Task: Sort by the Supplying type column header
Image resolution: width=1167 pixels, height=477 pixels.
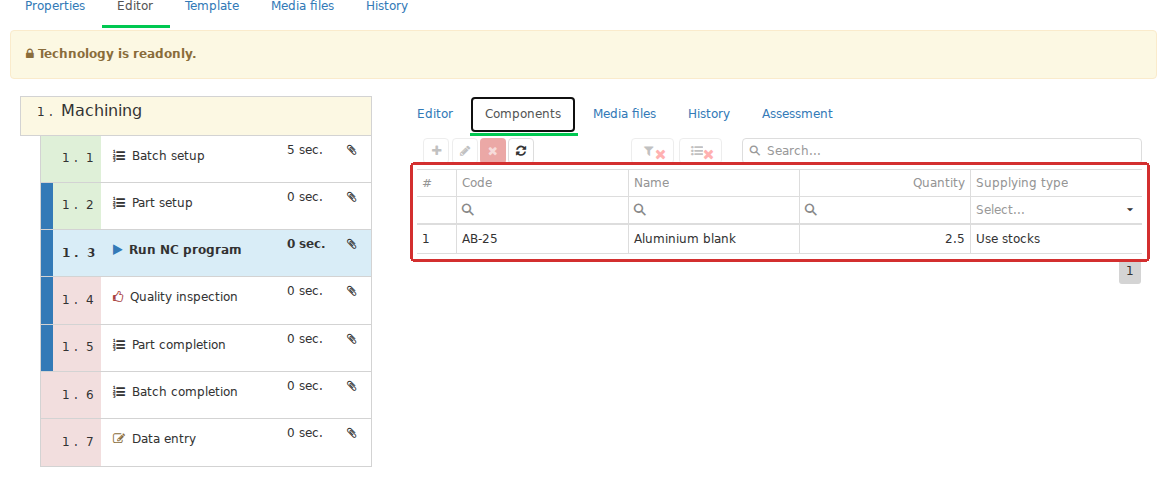Action: (x=1055, y=182)
